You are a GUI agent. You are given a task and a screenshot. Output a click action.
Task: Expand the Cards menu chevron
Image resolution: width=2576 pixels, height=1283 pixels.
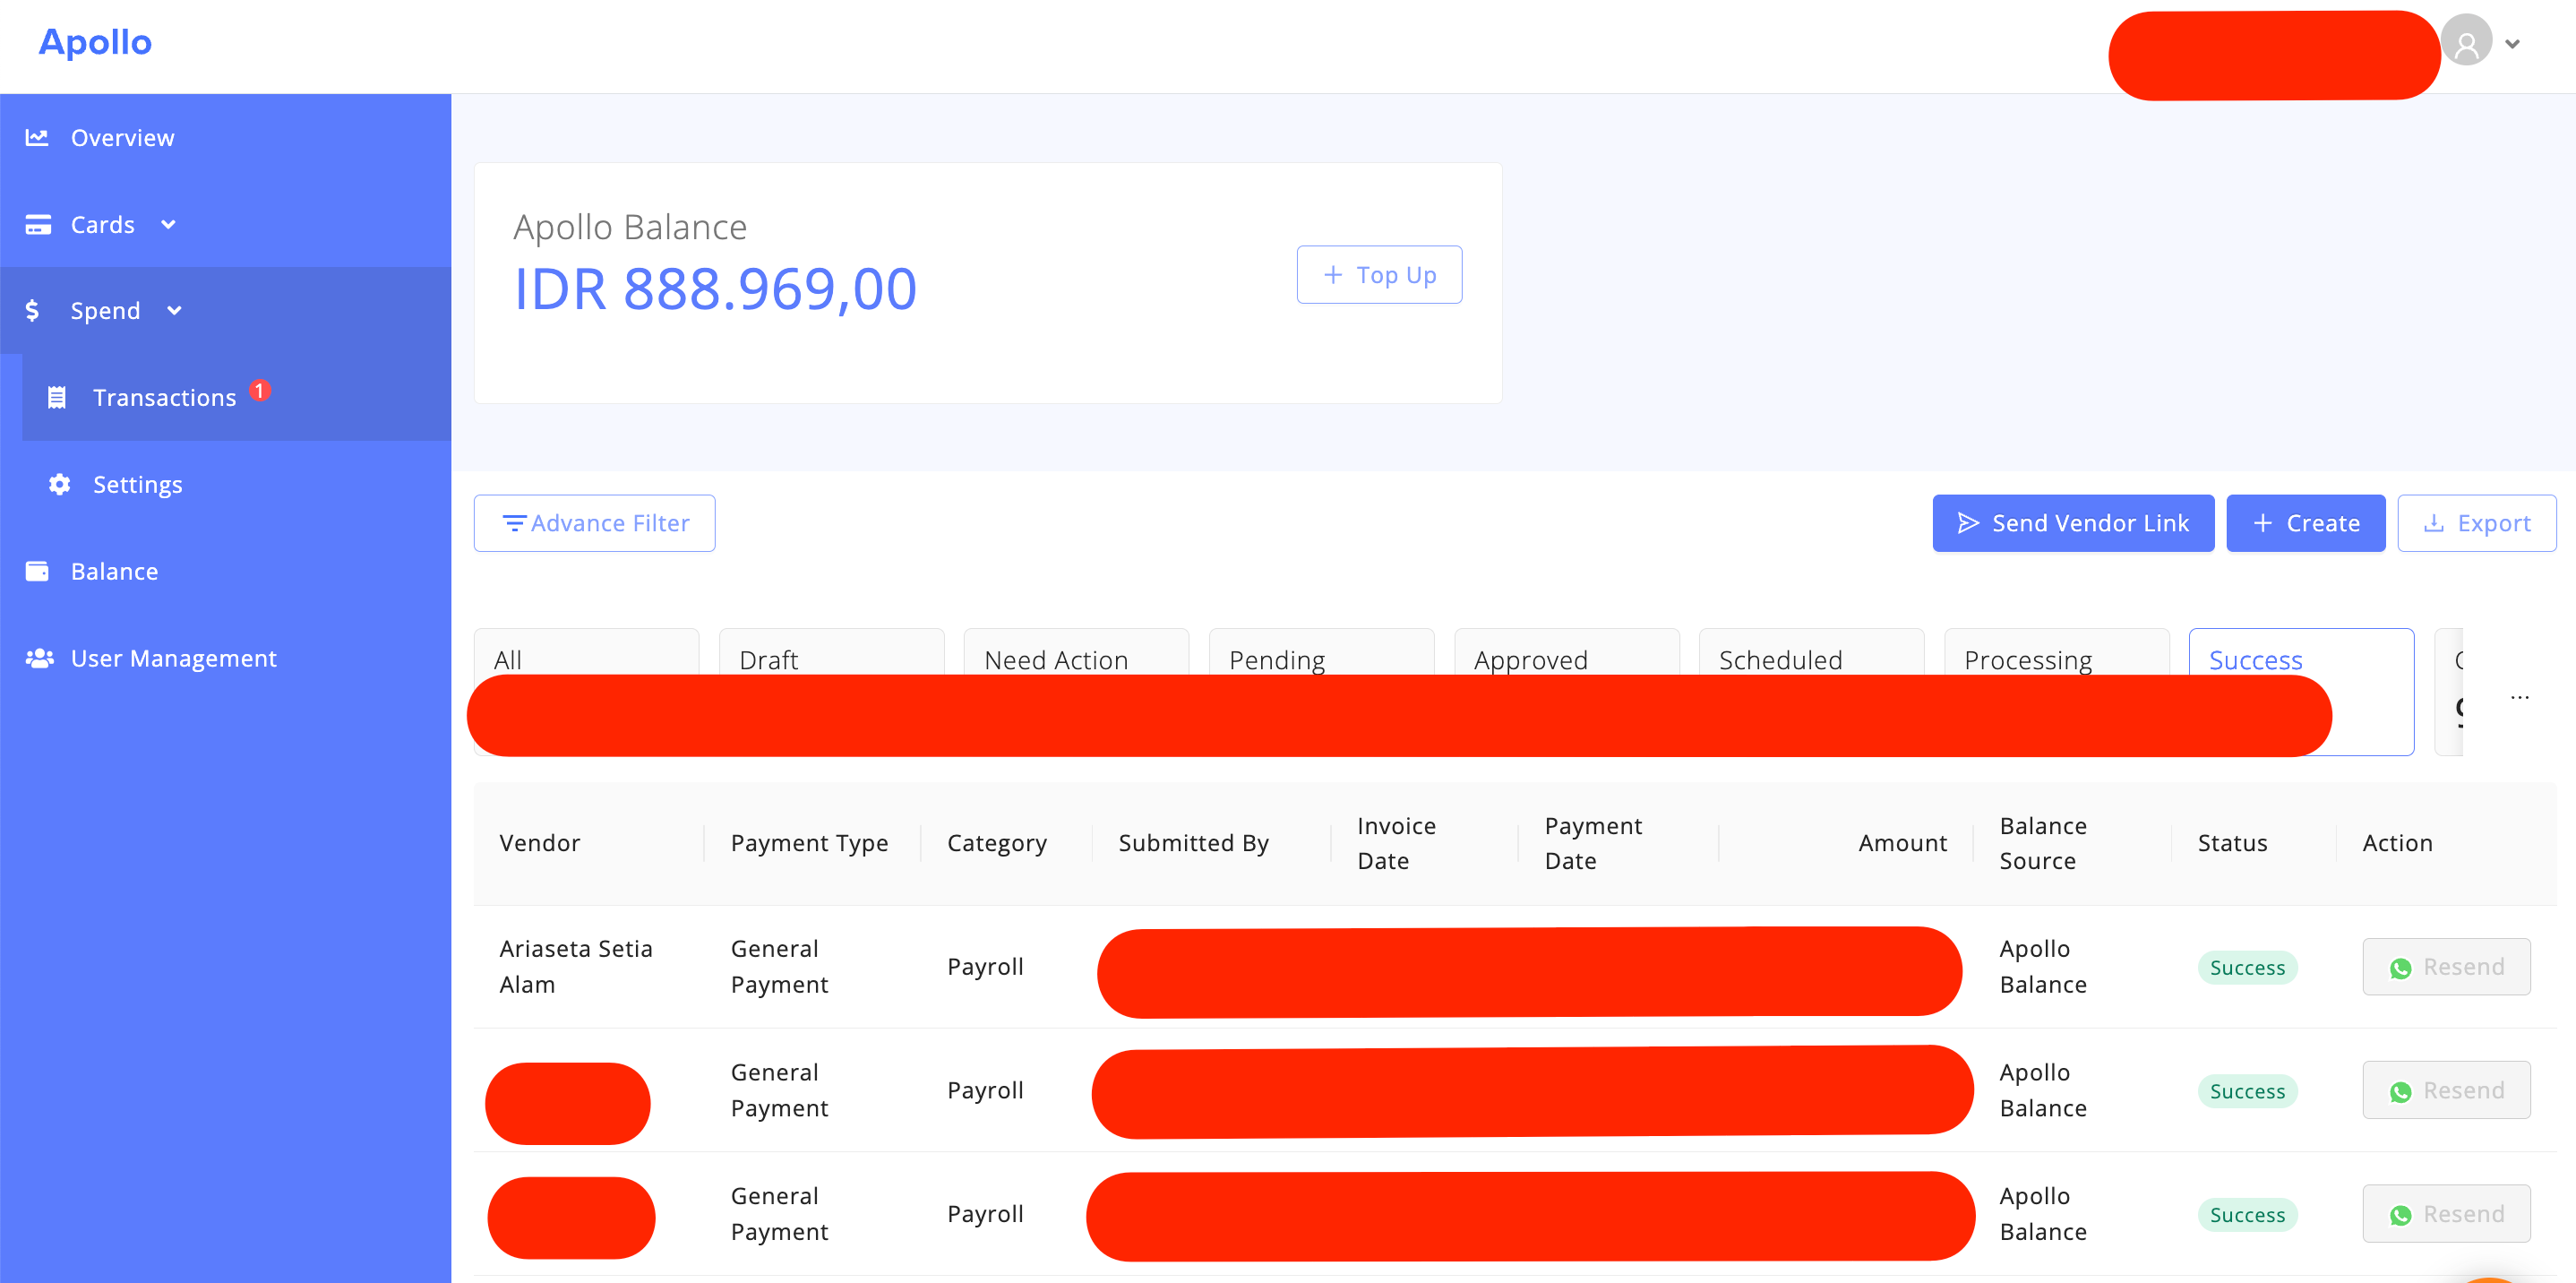[168, 224]
